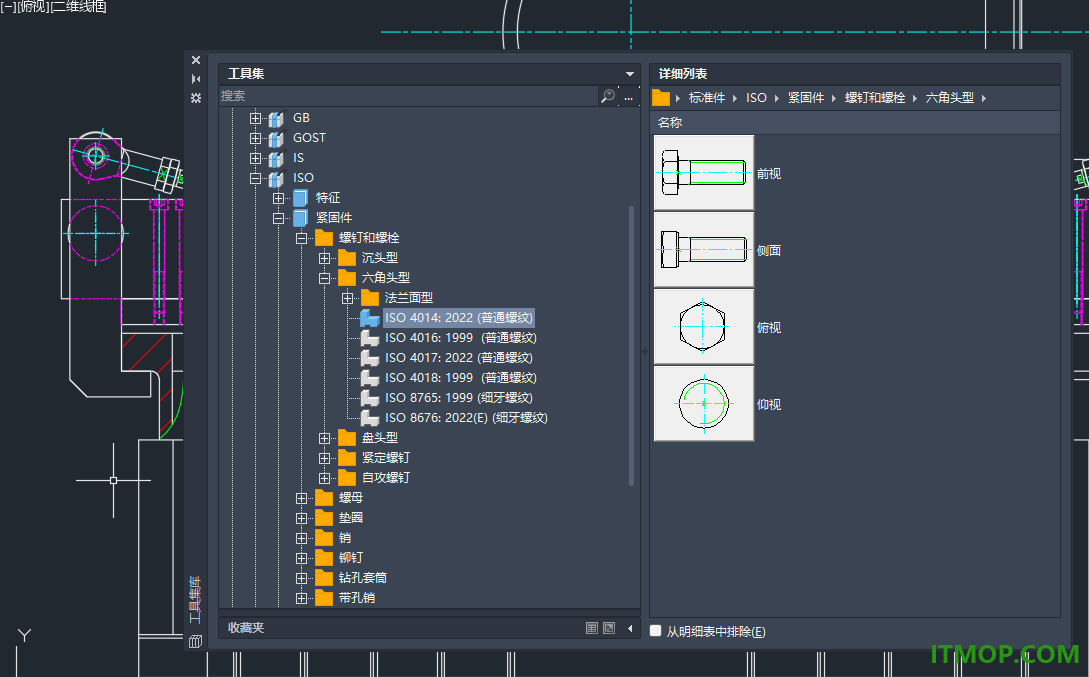Click the 特征 category icon
This screenshot has height=677, width=1089.
point(300,199)
